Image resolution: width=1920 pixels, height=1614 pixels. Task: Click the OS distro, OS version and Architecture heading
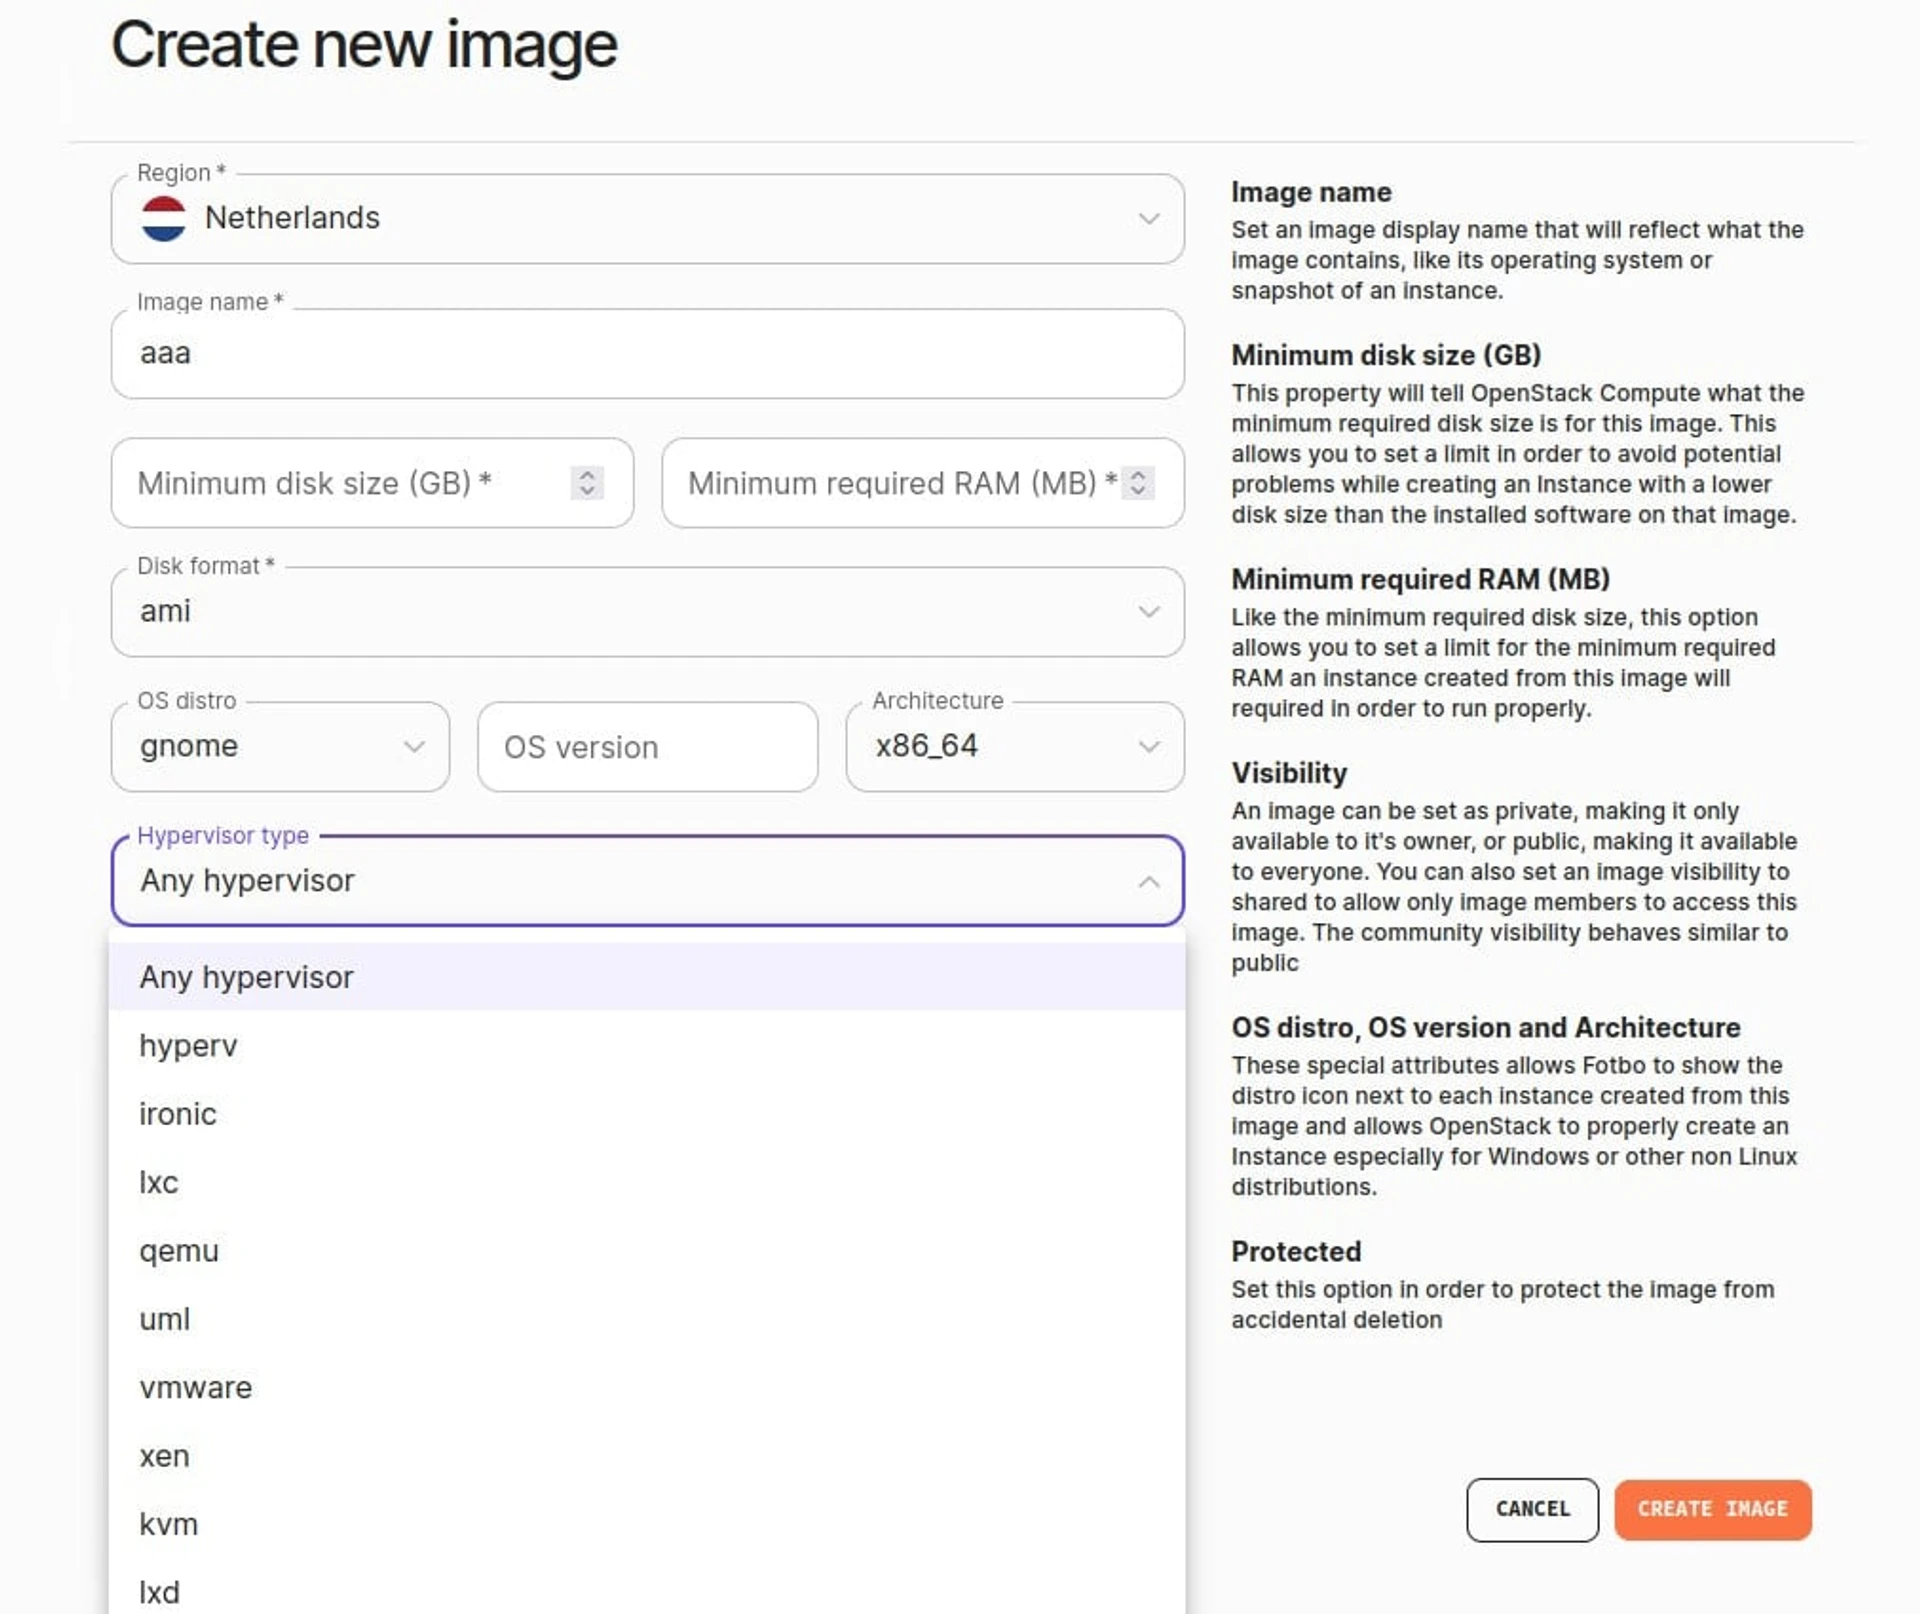[1485, 1028]
